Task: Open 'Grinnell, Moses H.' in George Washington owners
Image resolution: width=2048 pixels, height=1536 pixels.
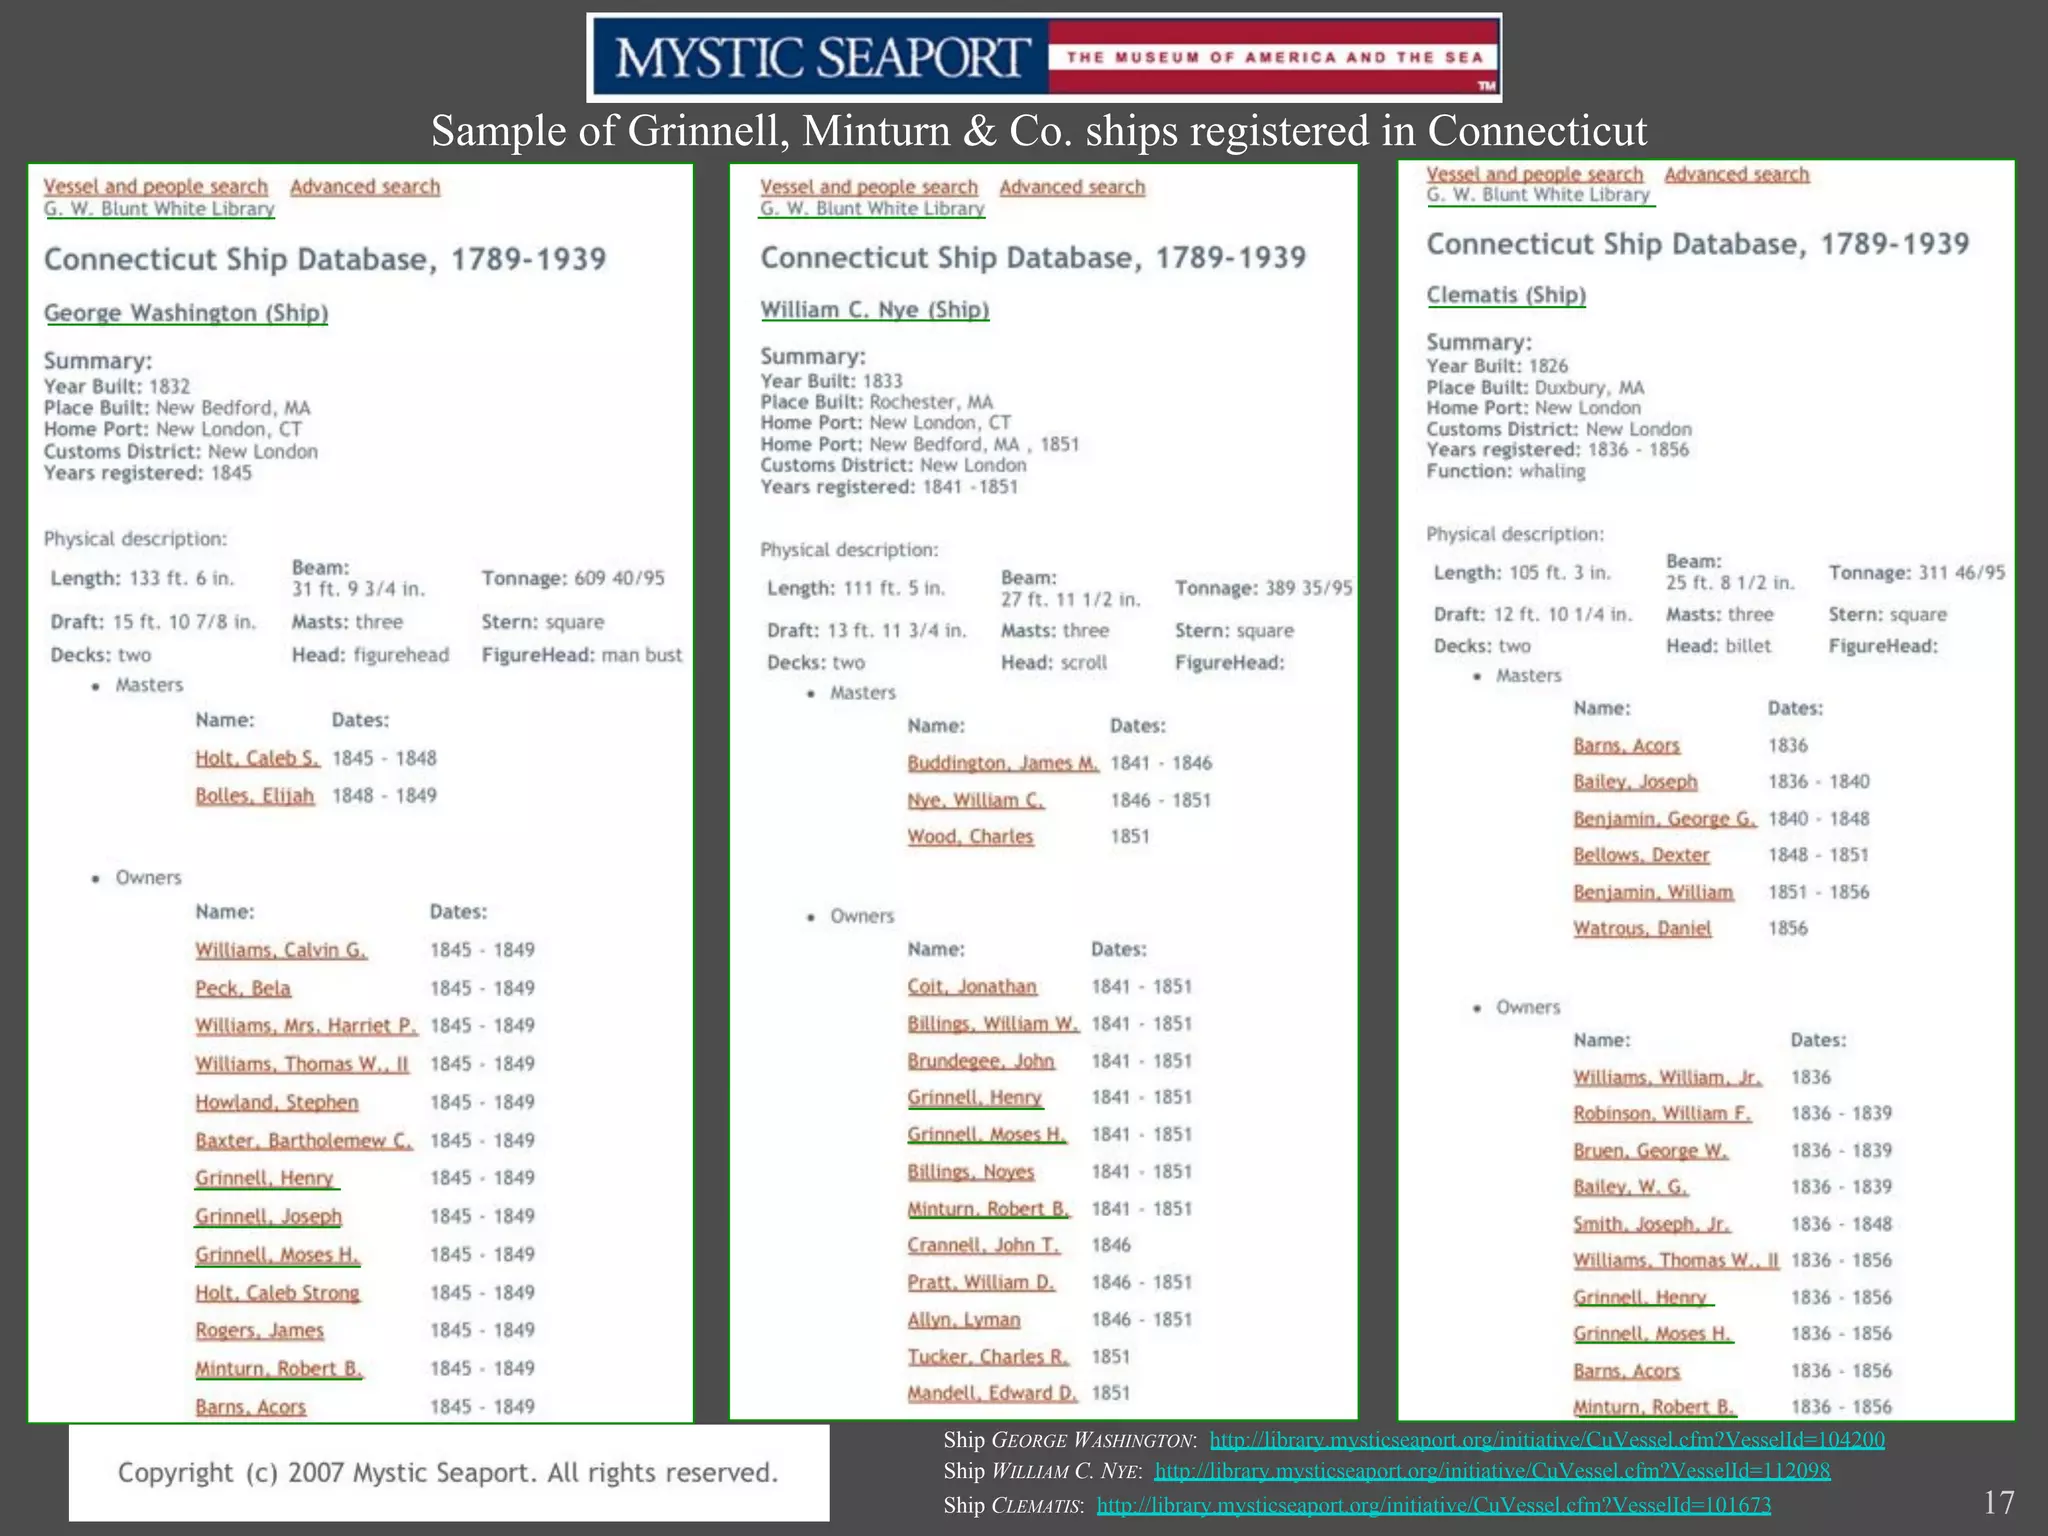Action: [277, 1254]
